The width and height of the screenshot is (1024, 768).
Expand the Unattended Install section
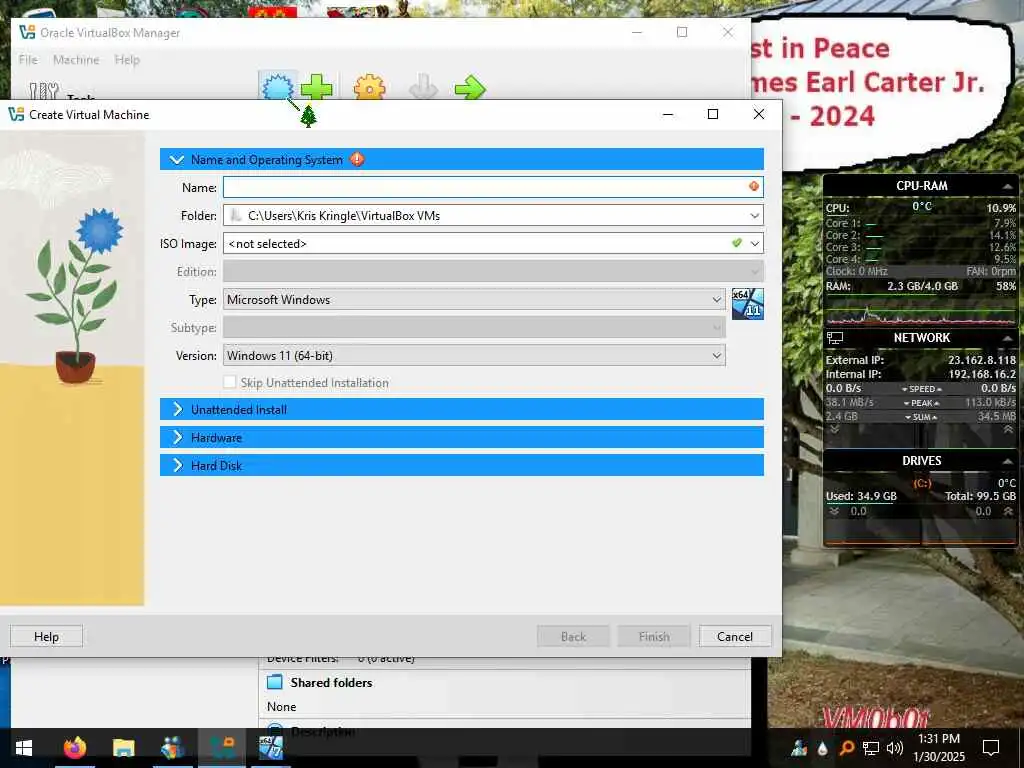coord(177,409)
